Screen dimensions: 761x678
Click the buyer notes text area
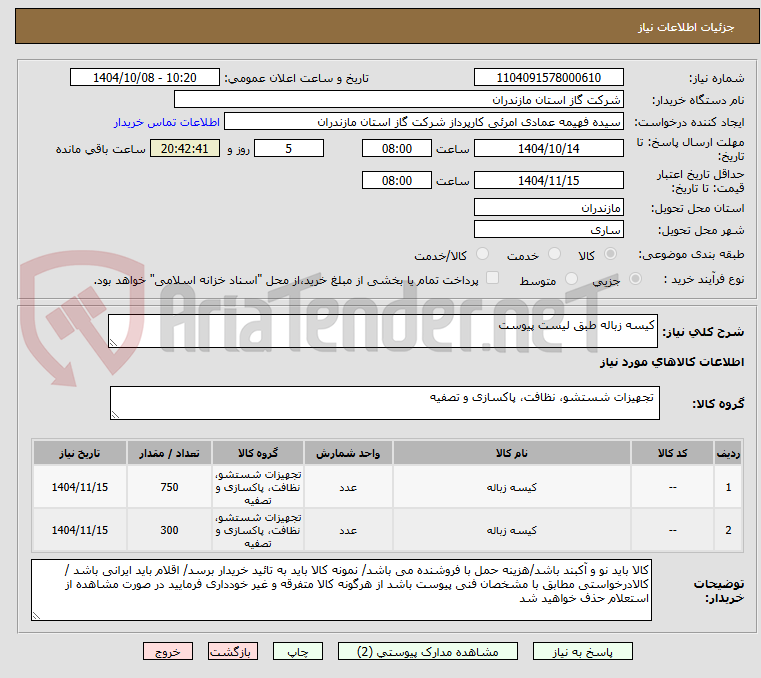click(341, 590)
